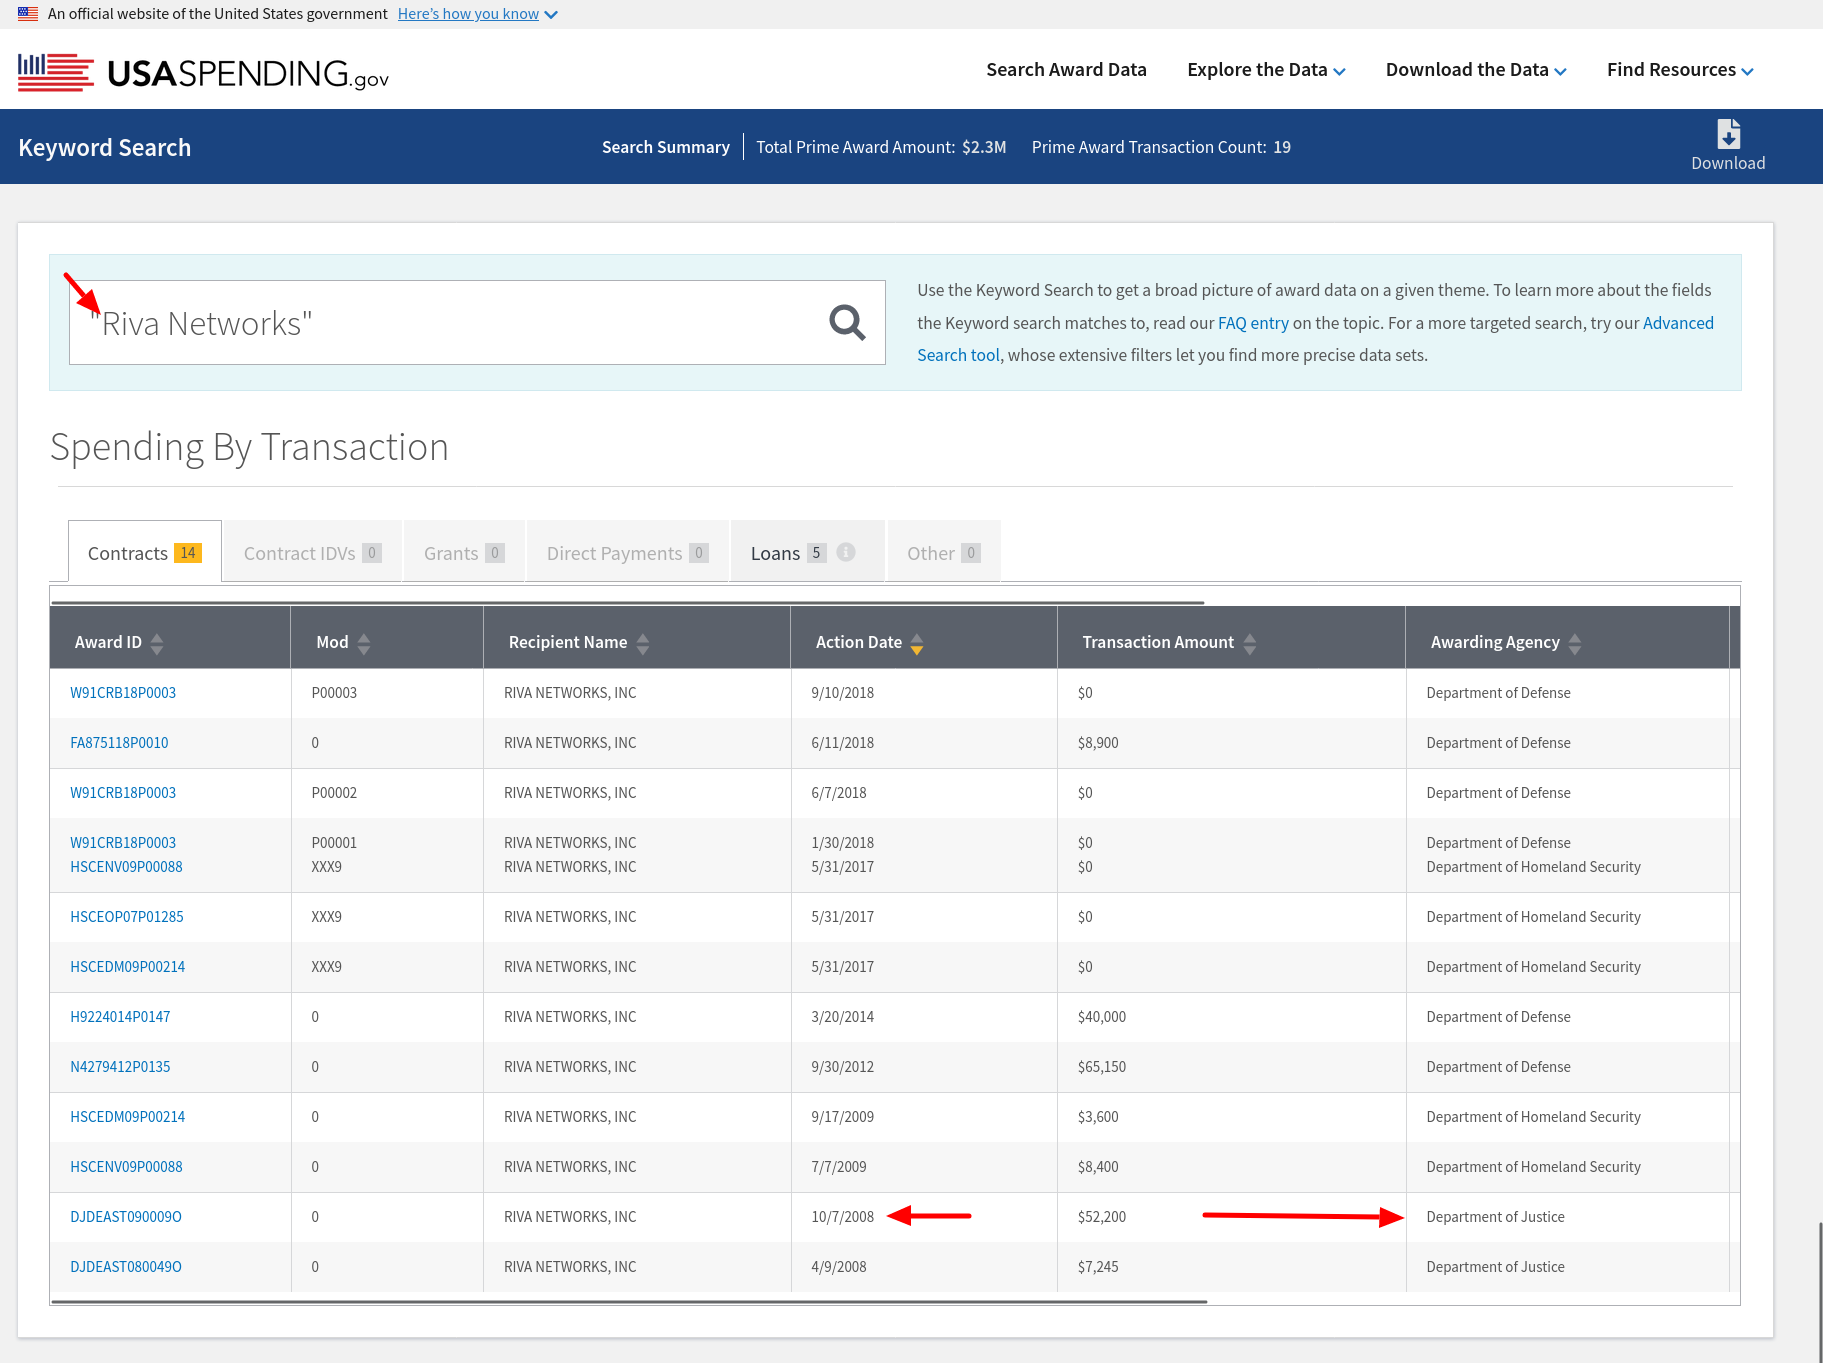Open award W91CRB18P0003 with mod P00003
Viewport: 1823px width, 1363px height.
point(123,693)
